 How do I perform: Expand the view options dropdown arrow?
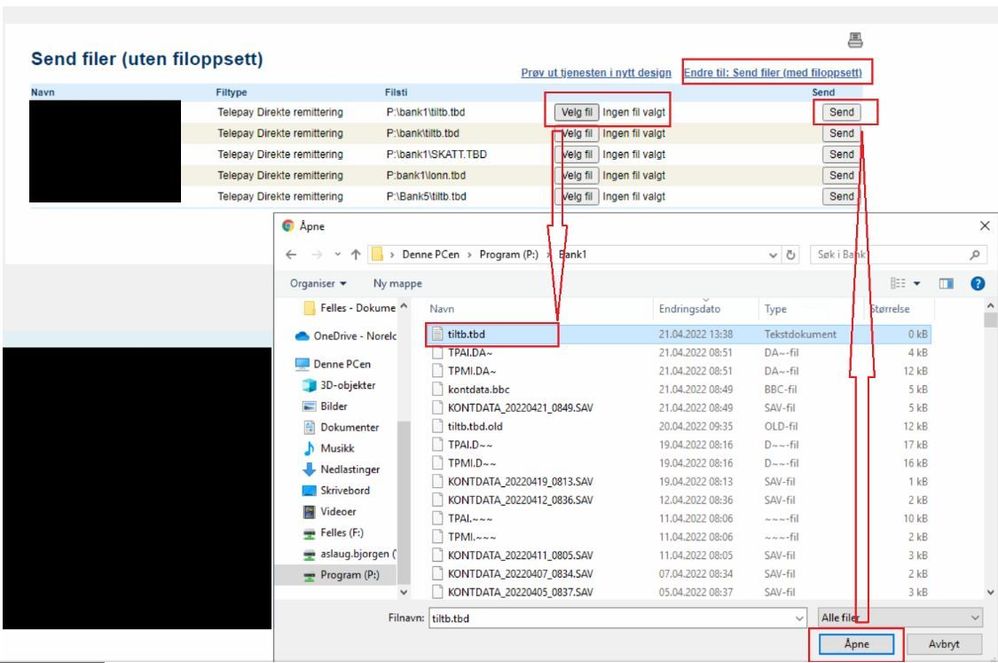coord(917,284)
